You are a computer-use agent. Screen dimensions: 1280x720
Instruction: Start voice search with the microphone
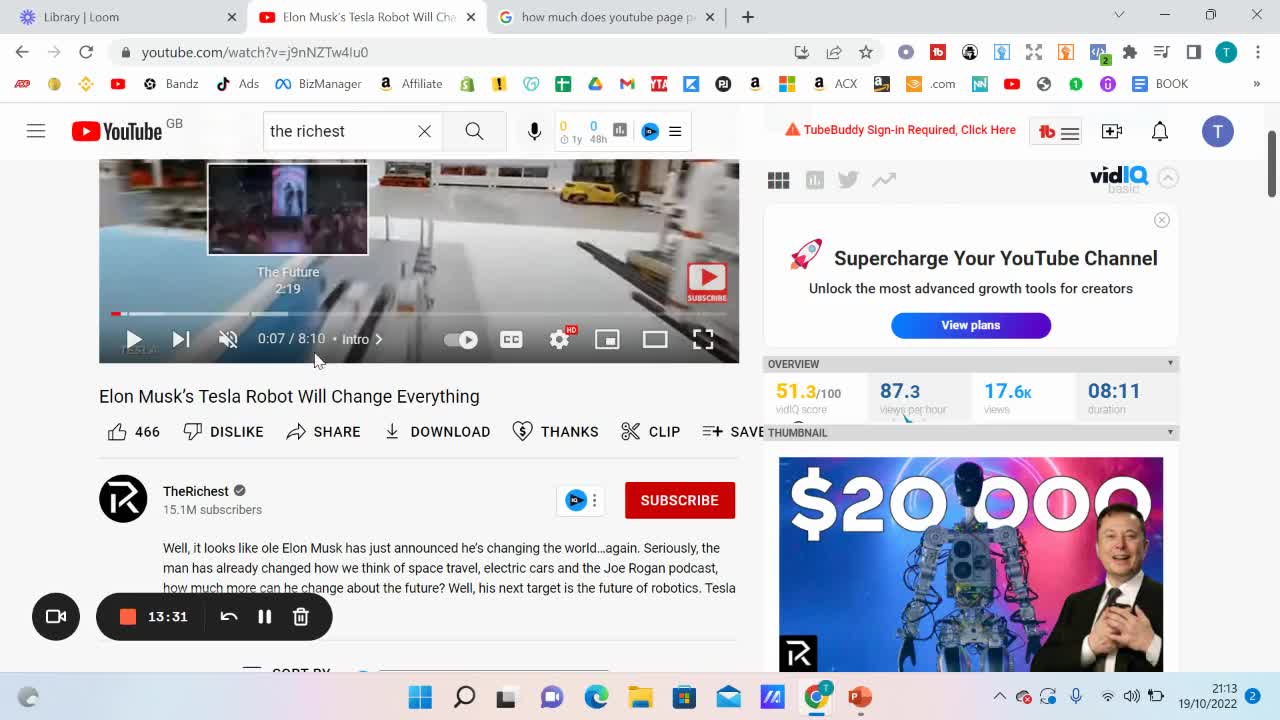pos(534,131)
